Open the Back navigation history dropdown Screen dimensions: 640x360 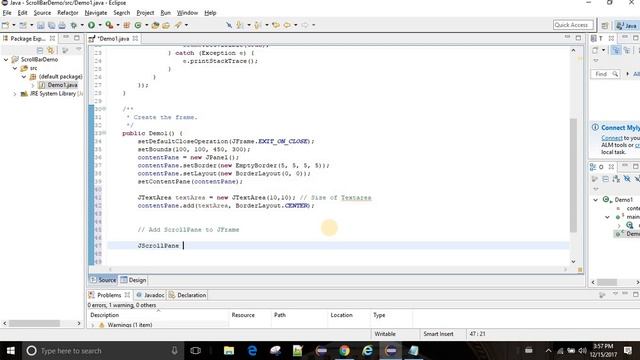[295, 25]
